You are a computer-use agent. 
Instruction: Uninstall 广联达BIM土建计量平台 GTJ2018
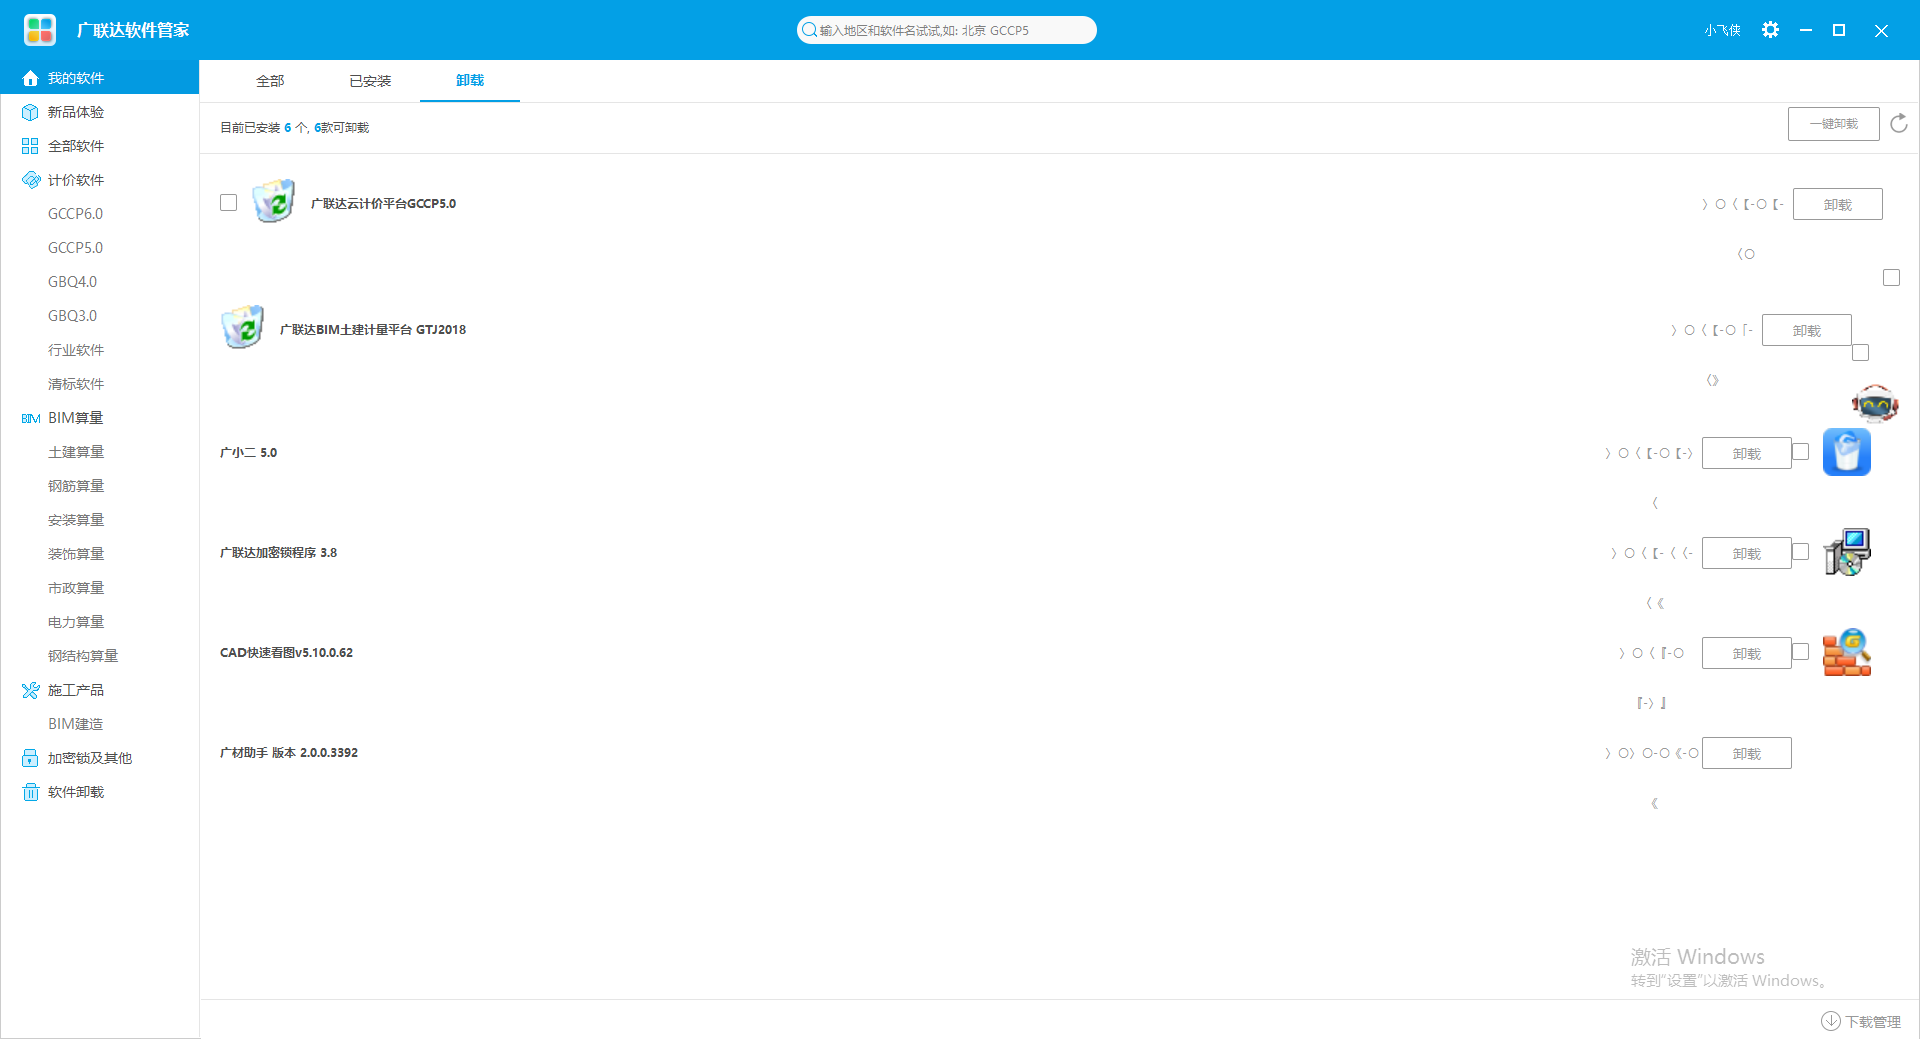[x=1806, y=330]
